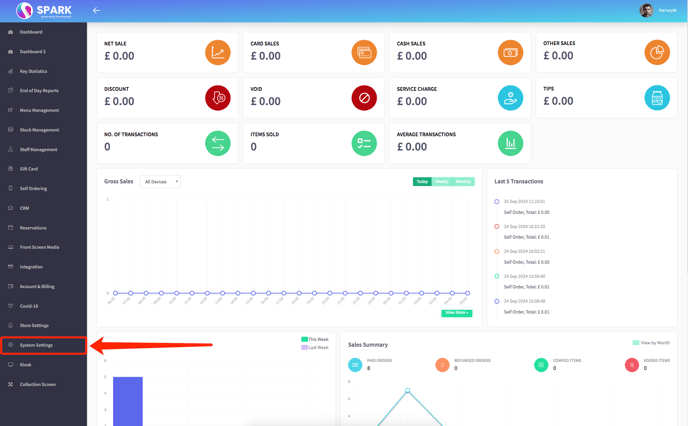Click the Items Sold checklist icon

pos(364,143)
